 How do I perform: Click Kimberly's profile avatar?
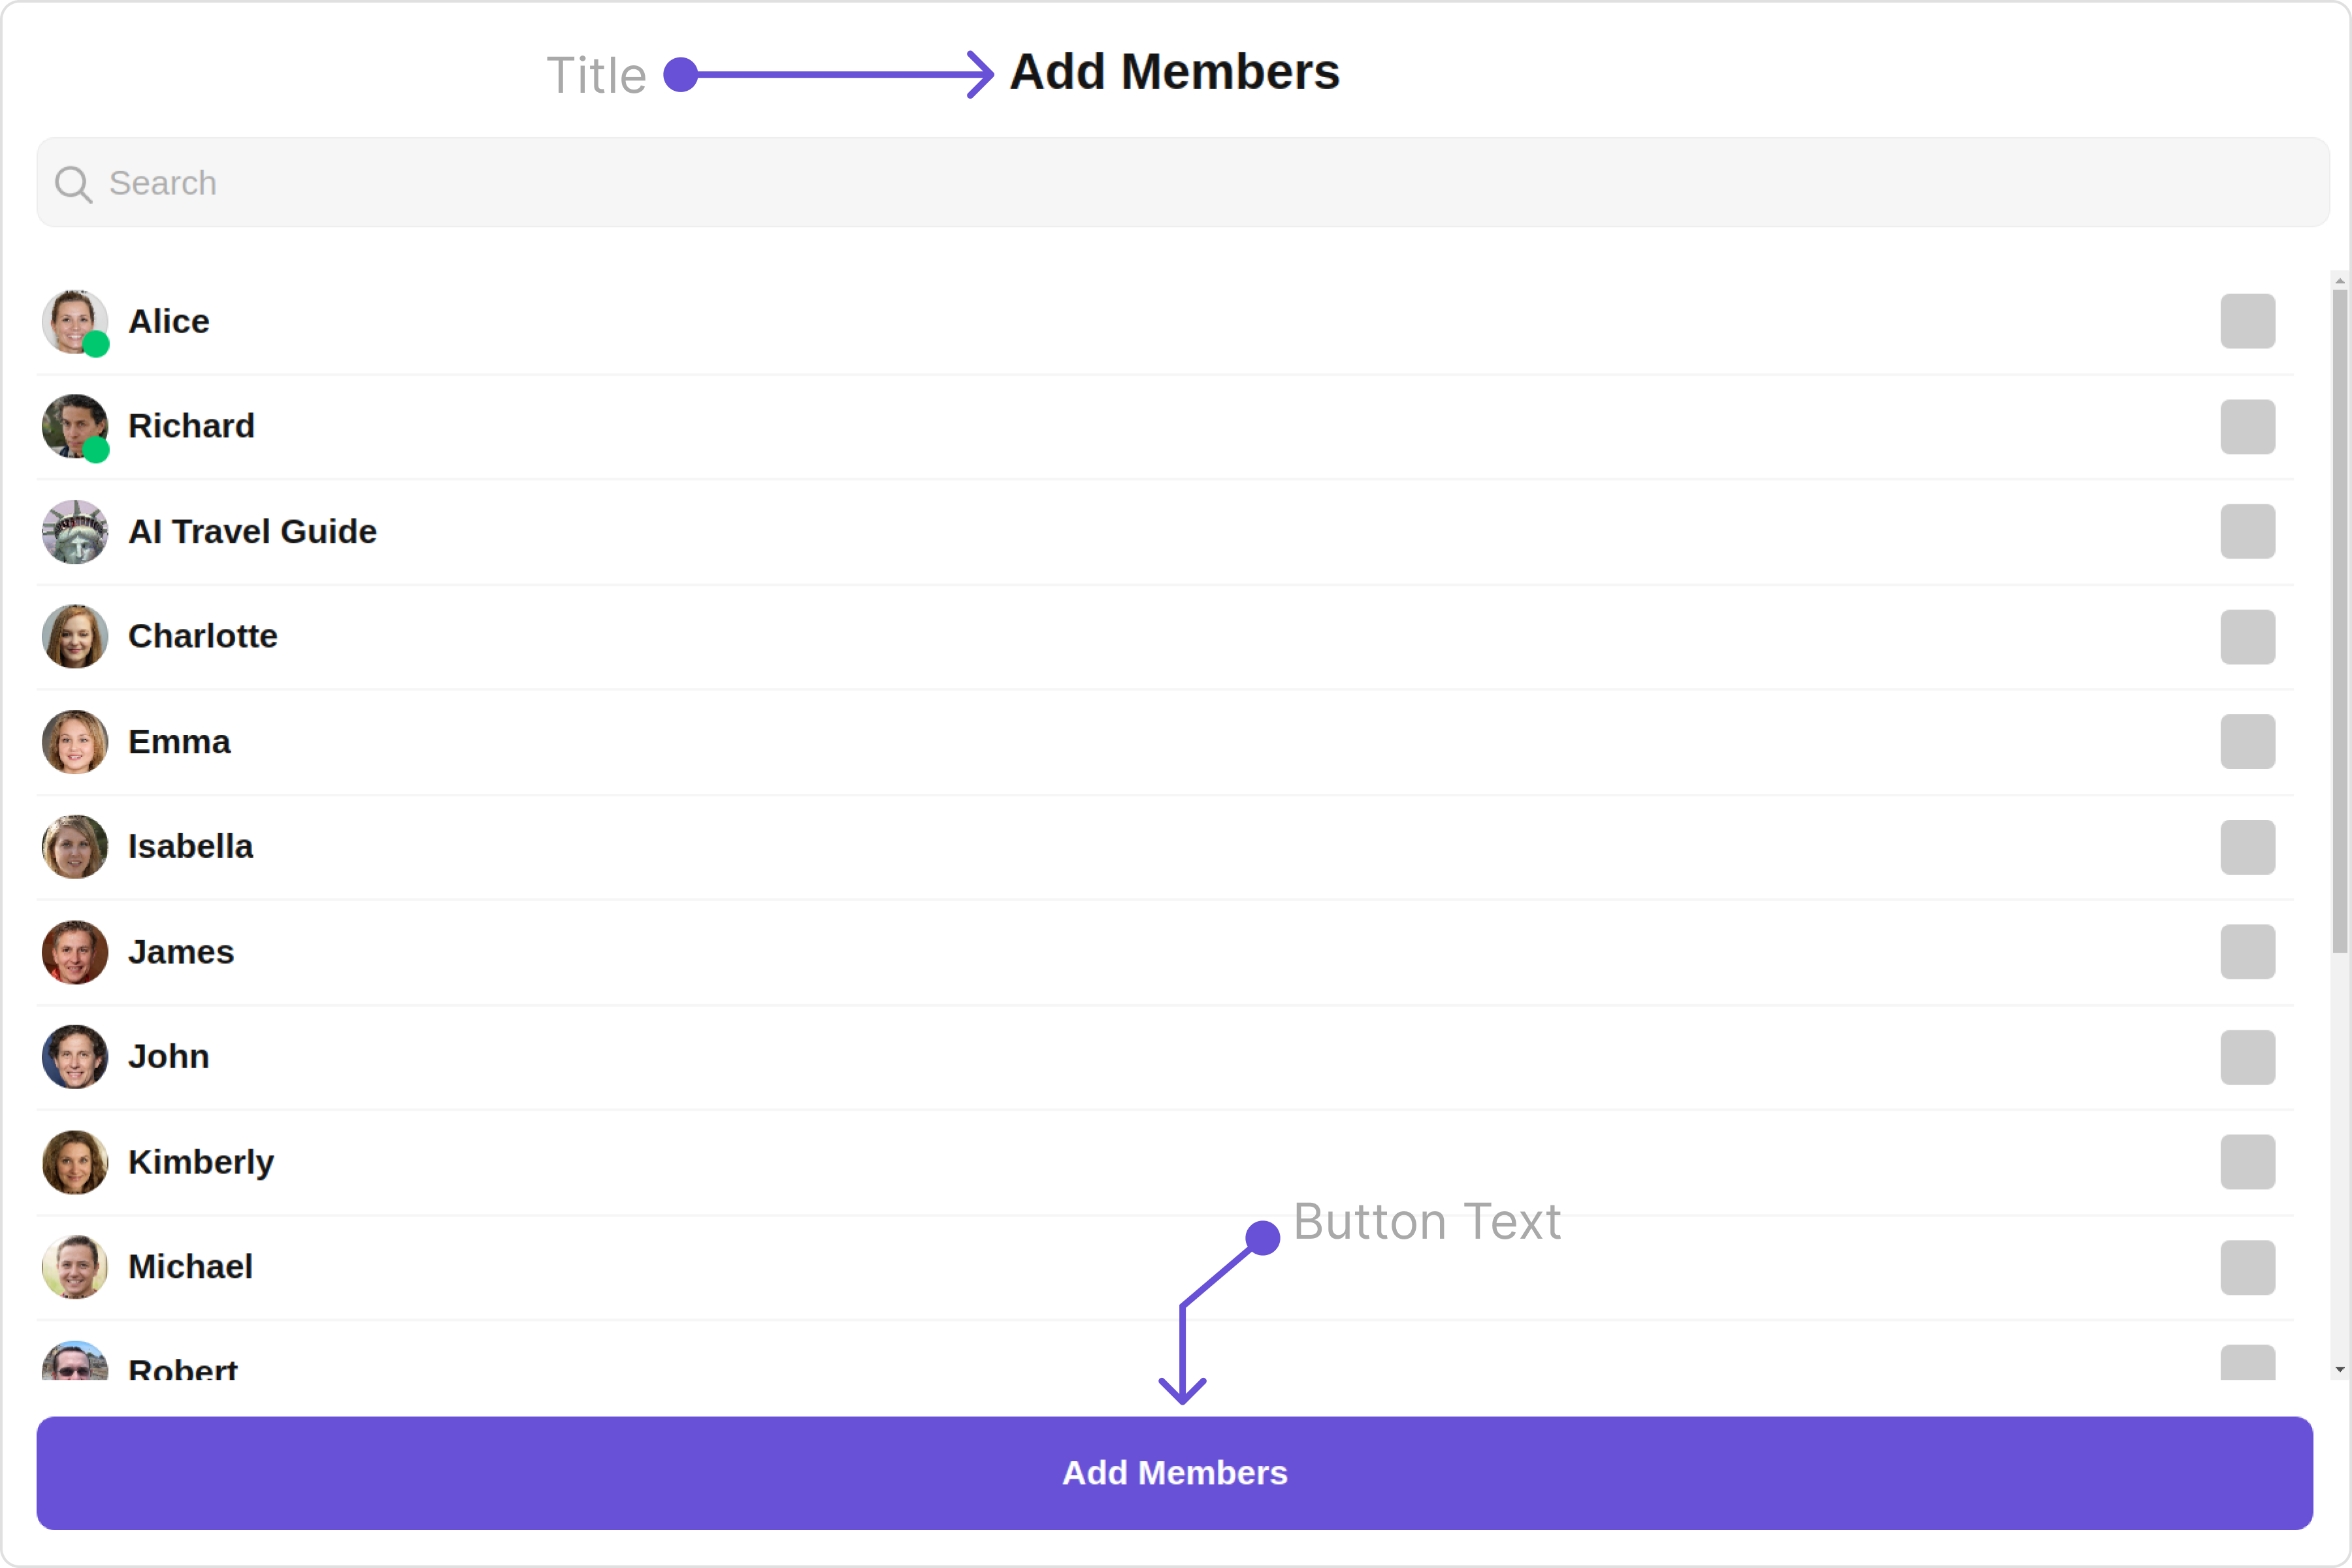point(75,1162)
